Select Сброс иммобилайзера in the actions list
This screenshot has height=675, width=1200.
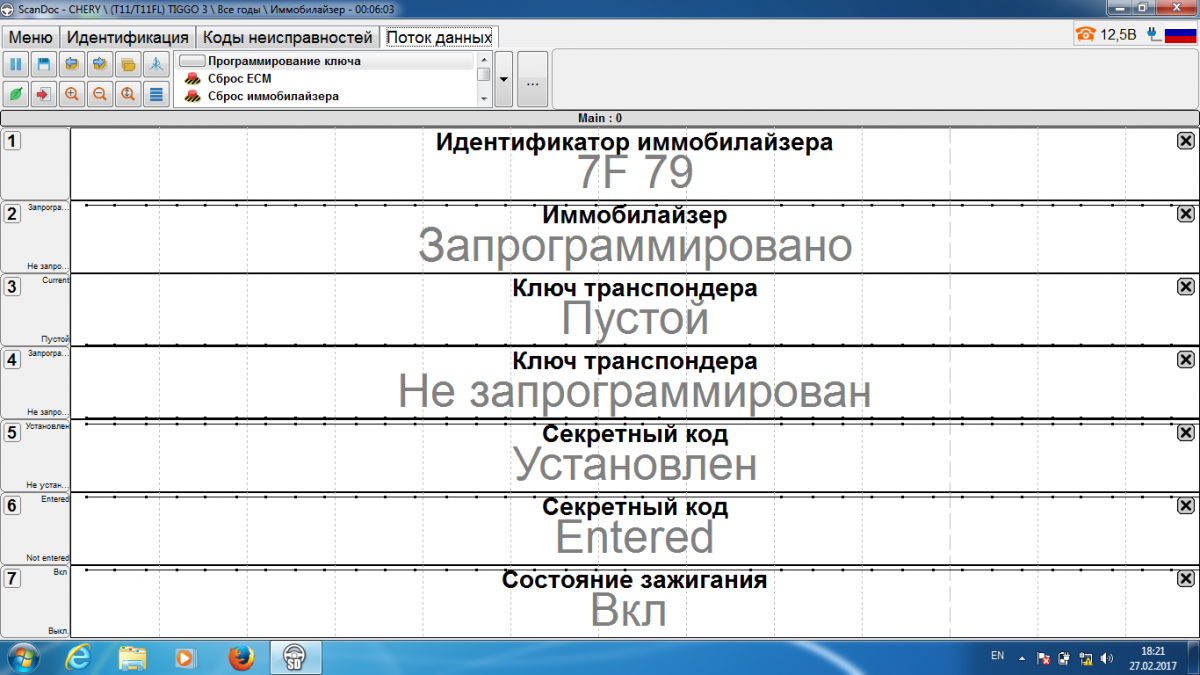pos(325,97)
